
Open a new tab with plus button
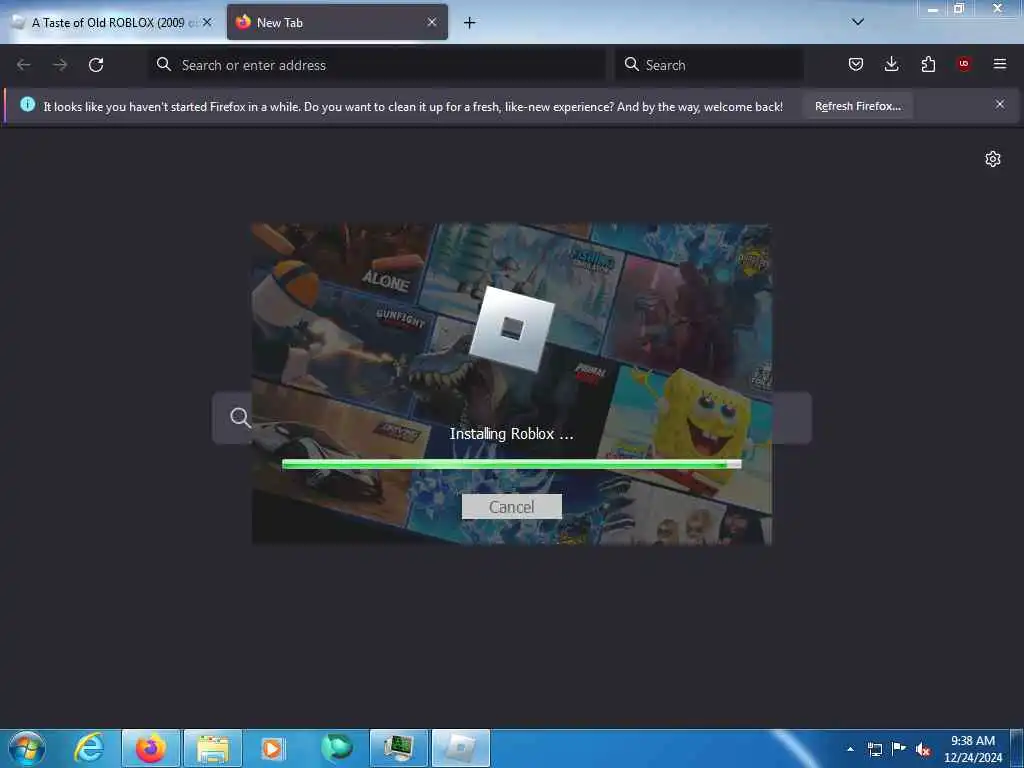pyautogui.click(x=470, y=22)
